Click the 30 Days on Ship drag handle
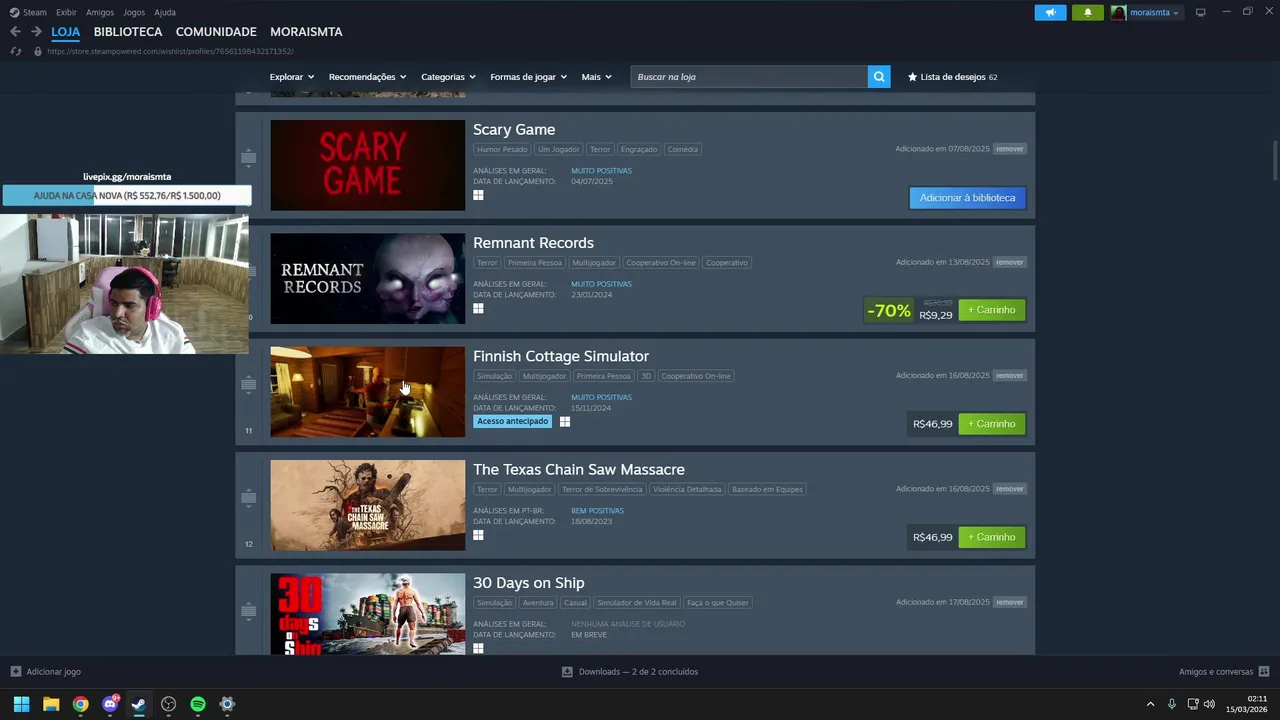Image resolution: width=1280 pixels, height=720 pixels. click(249, 611)
